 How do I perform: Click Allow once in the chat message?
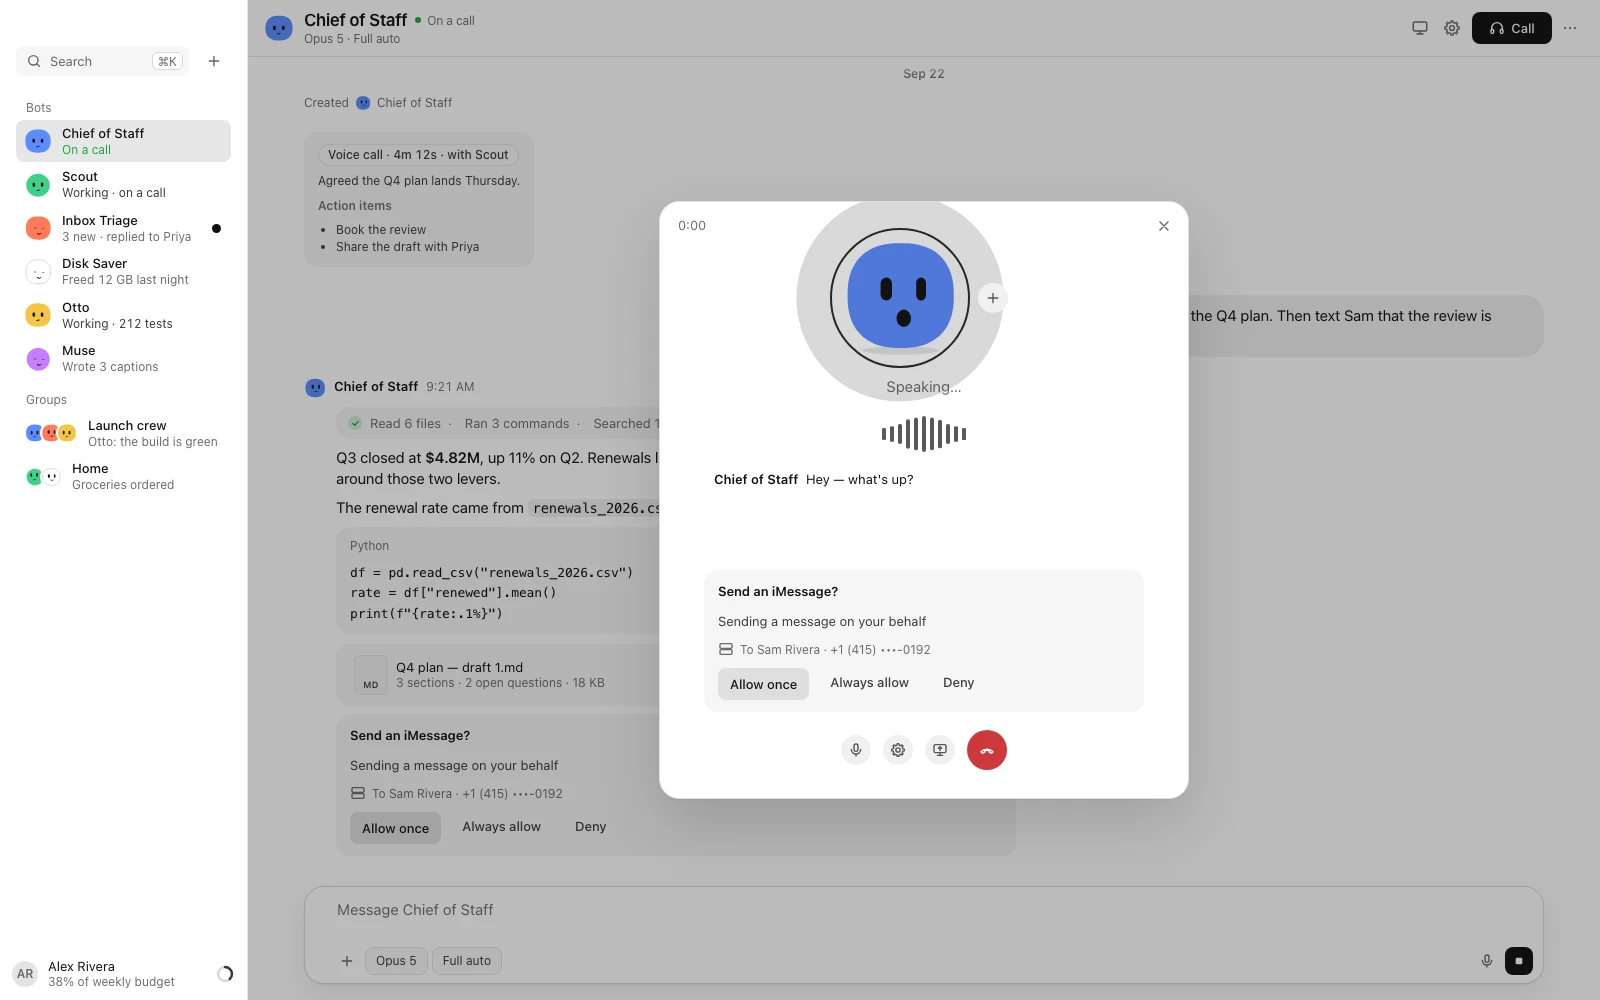coord(395,828)
